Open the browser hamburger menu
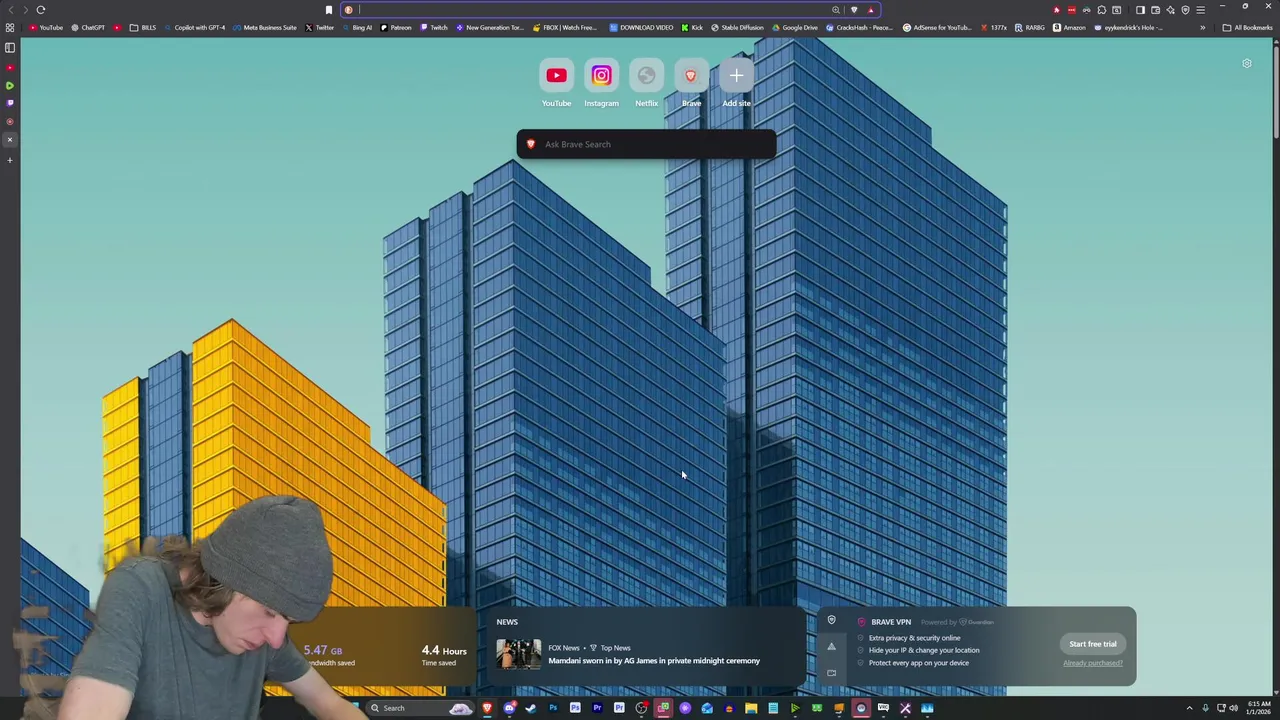Screen dimensions: 1280x720 1200,10
